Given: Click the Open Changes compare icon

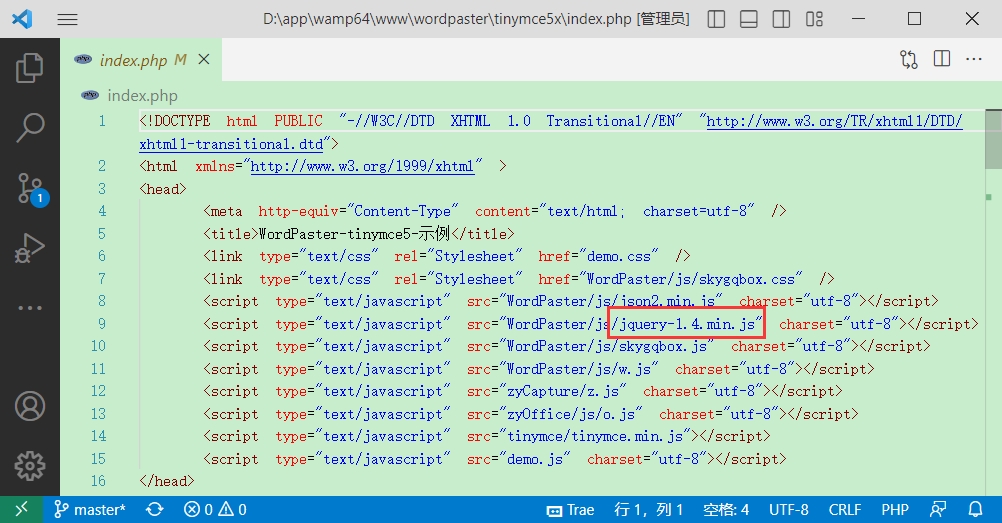Looking at the screenshot, I should tap(908, 60).
